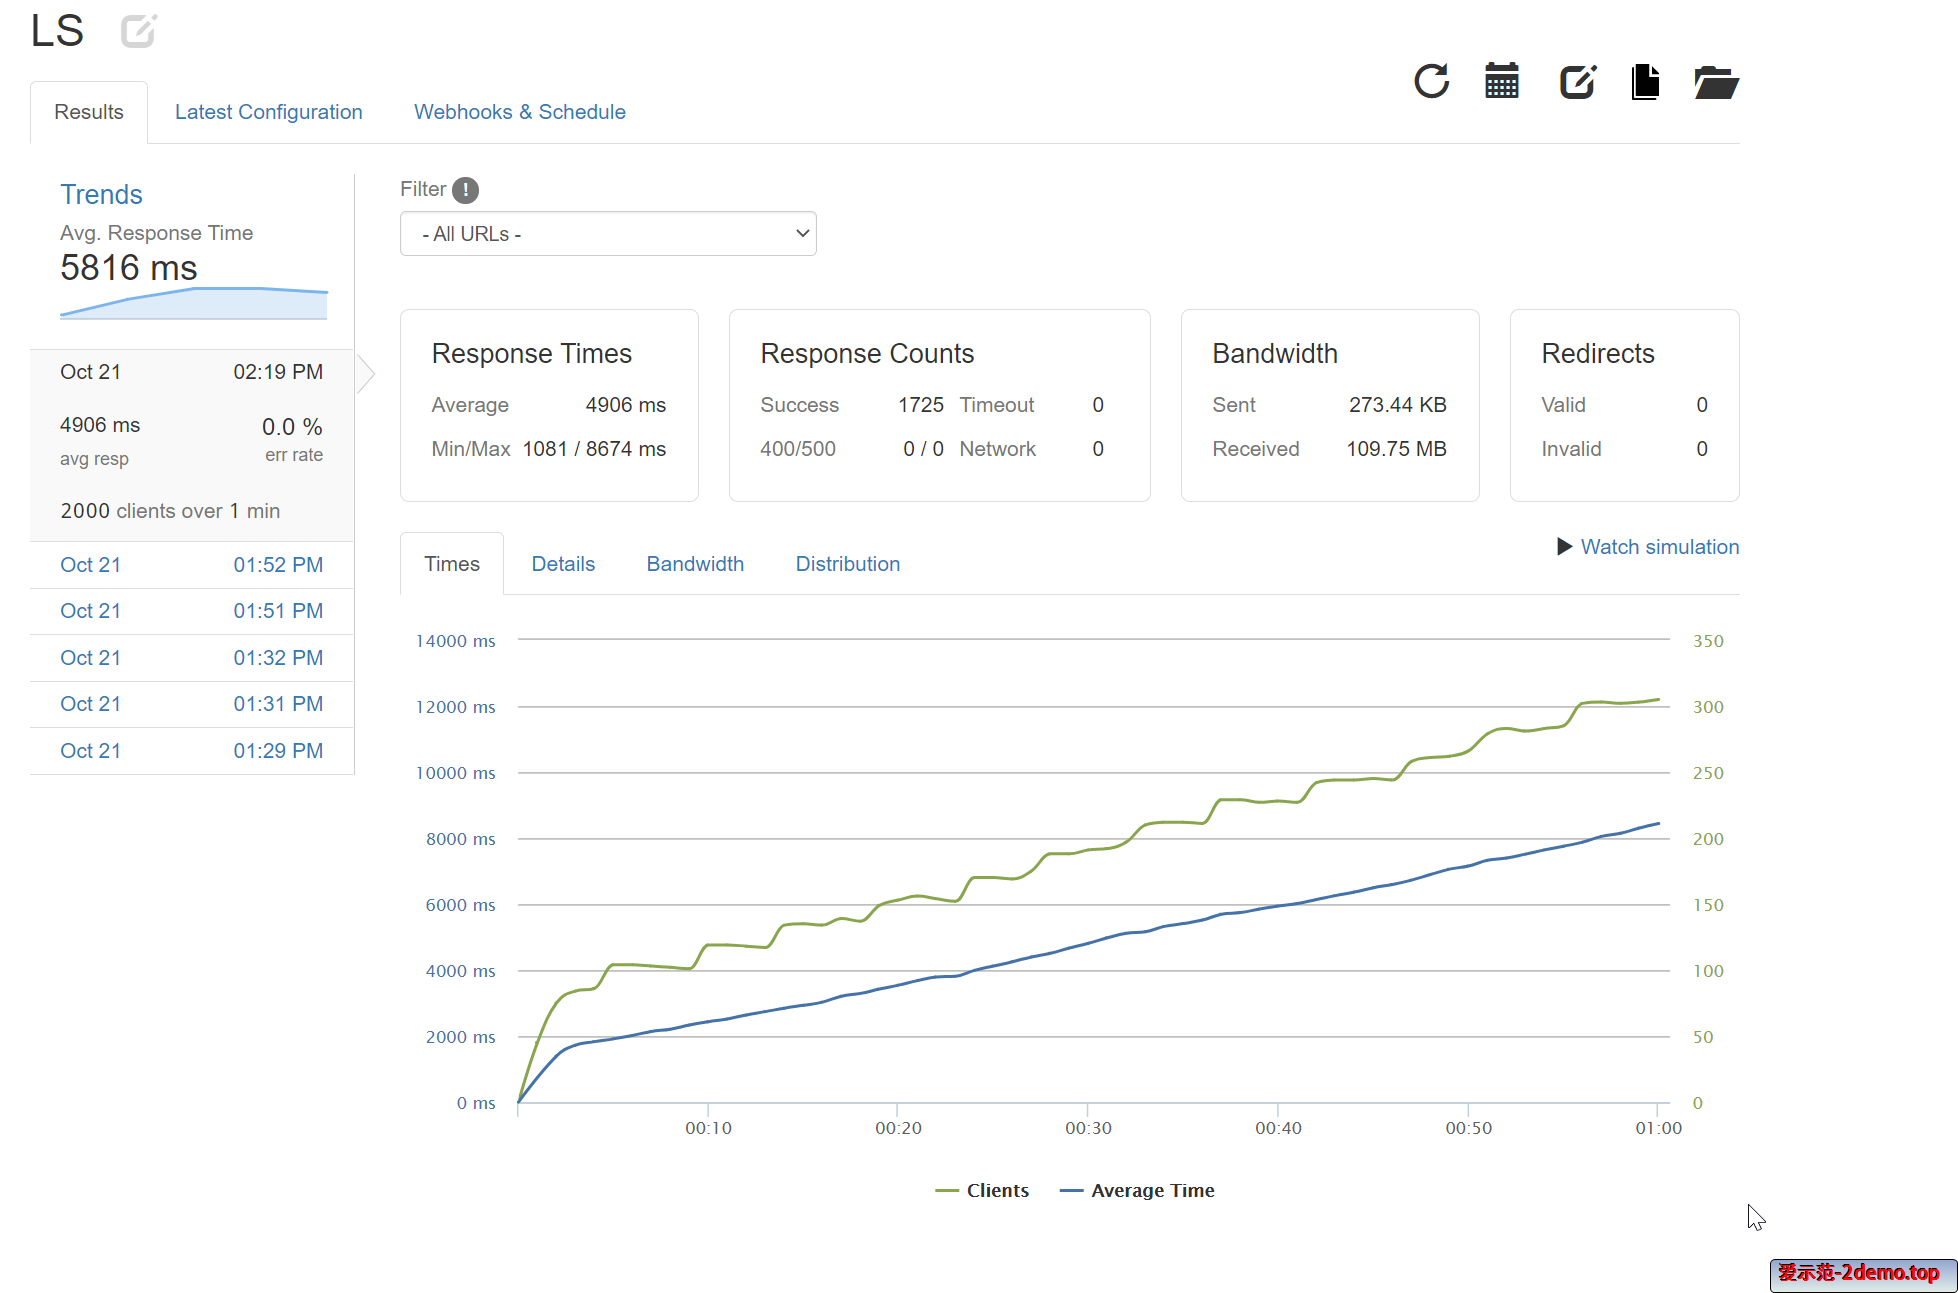Click the Filter info exclamation icon
The height and width of the screenshot is (1293, 1958).
click(x=465, y=190)
